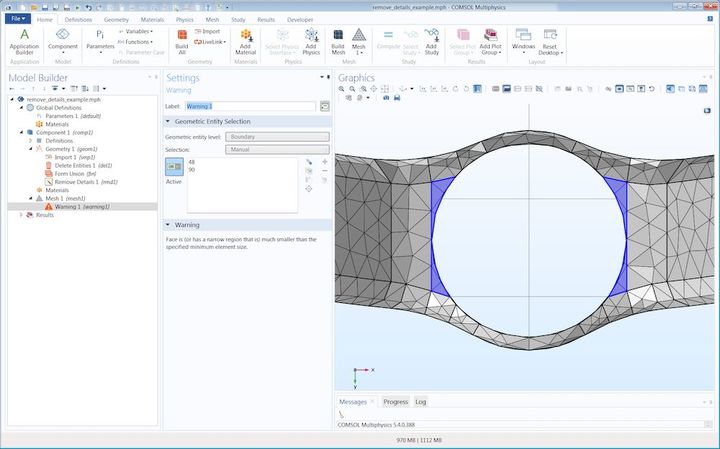Collapse the Mesh 1 tree node
This screenshot has height=449, width=720.
pos(30,198)
